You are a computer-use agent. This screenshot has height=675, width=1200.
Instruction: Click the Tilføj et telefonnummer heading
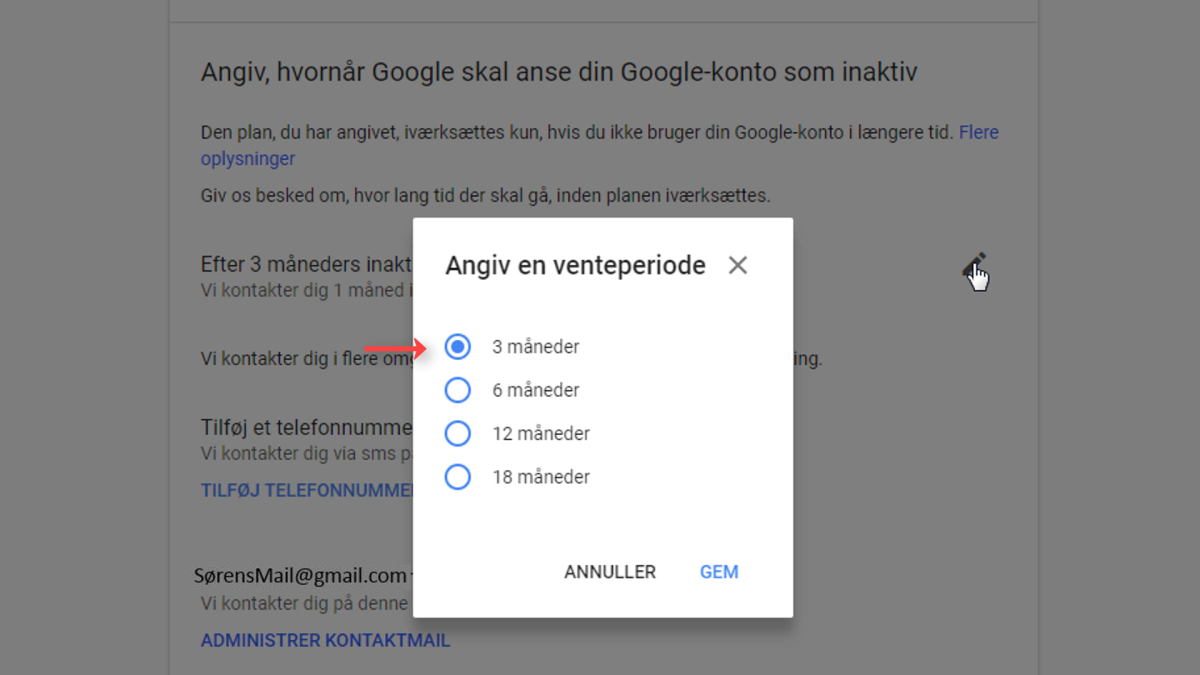[306, 428]
